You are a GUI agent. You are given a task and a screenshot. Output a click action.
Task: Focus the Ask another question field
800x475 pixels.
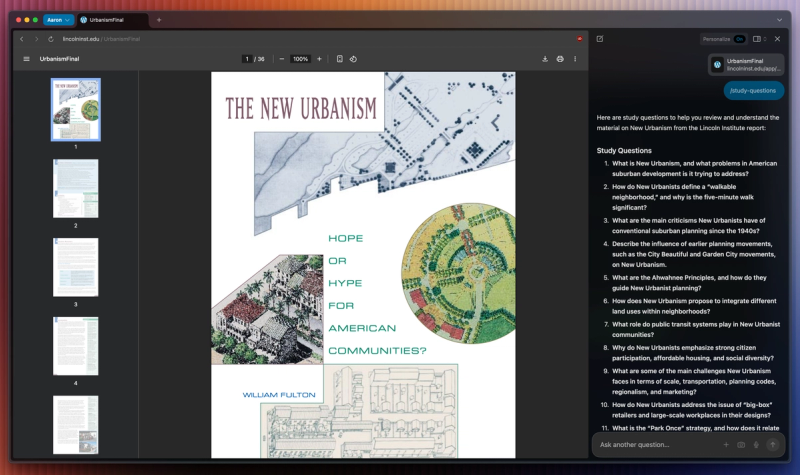657,445
